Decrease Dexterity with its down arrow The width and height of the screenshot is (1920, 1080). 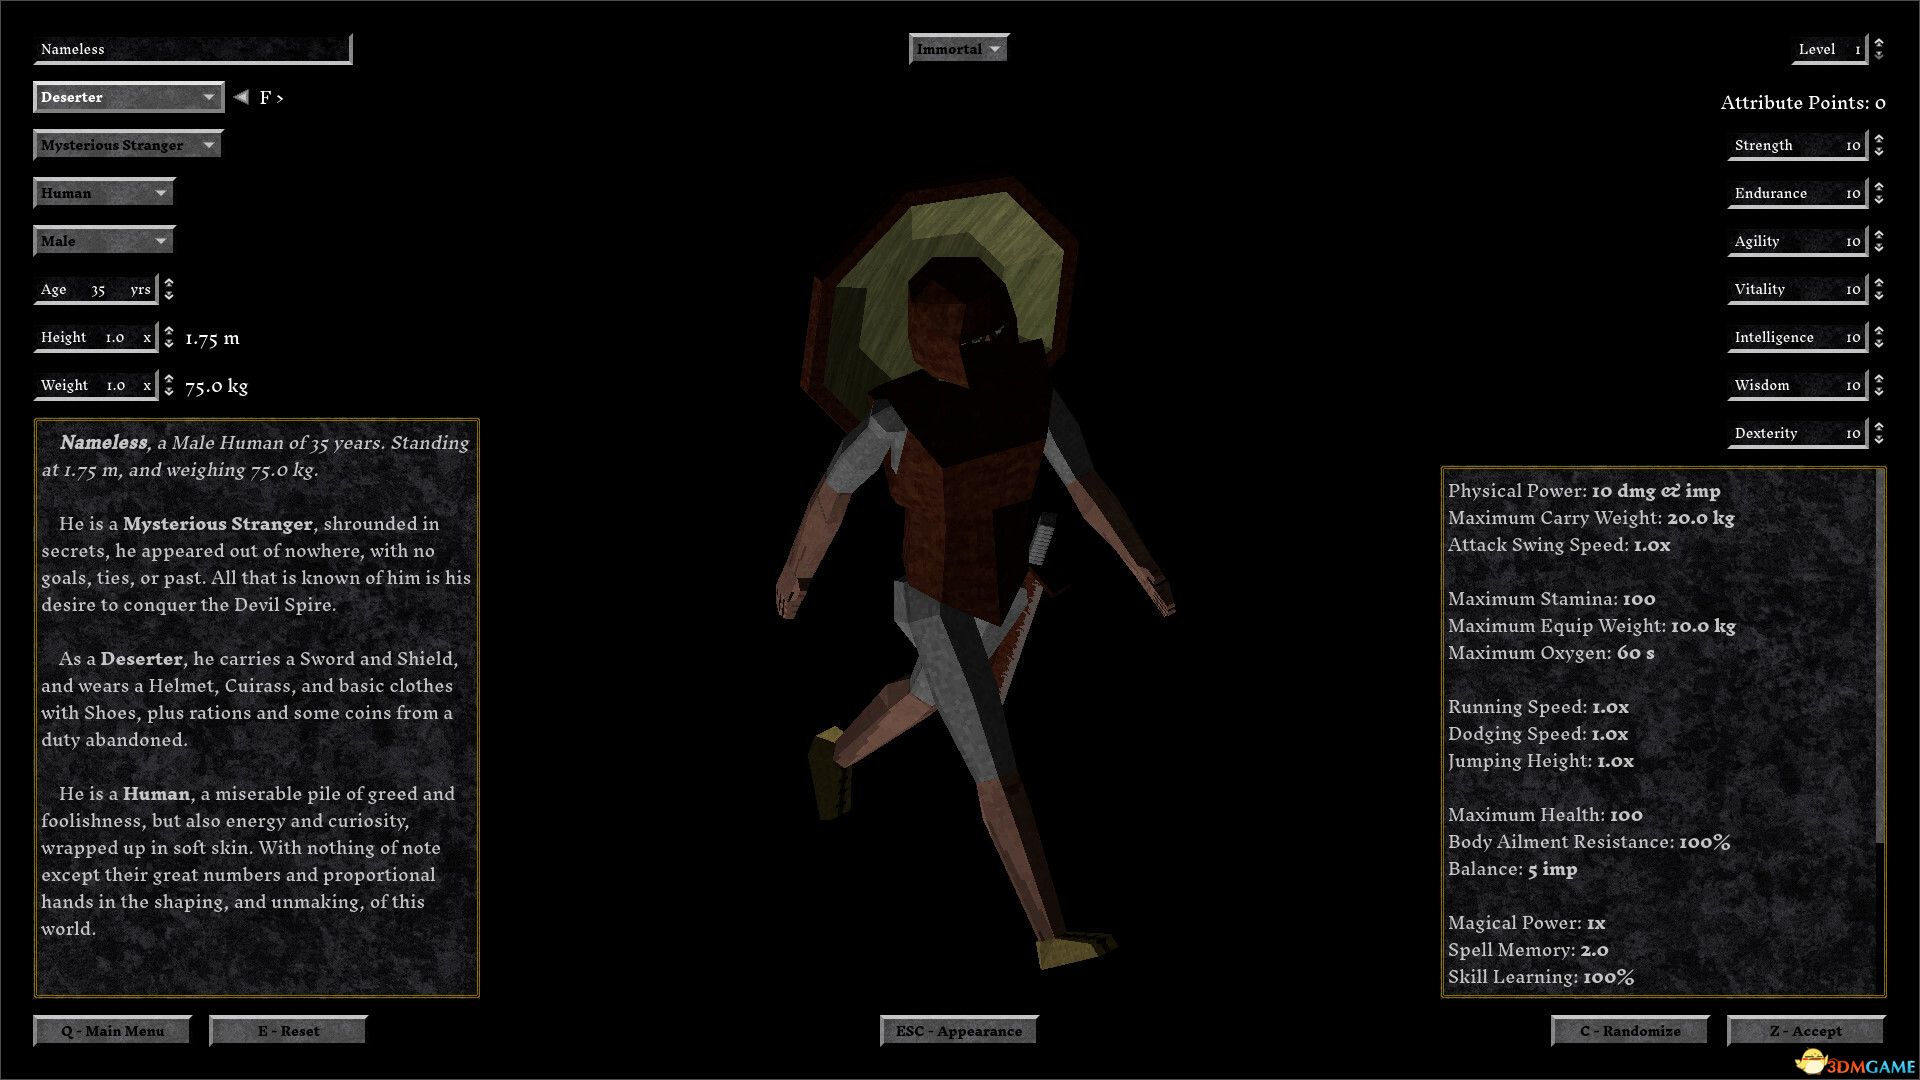coord(1879,440)
